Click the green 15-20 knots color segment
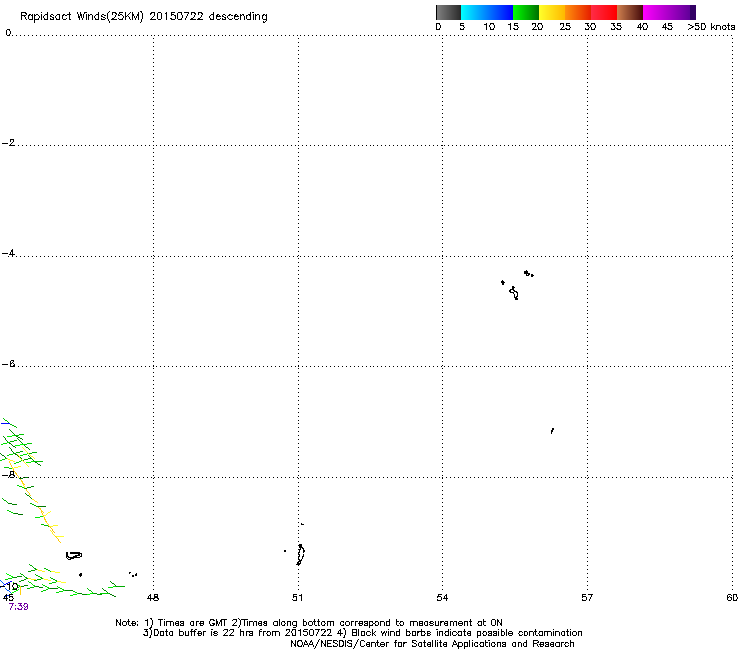The image size is (740, 650). pyautogui.click(x=526, y=12)
